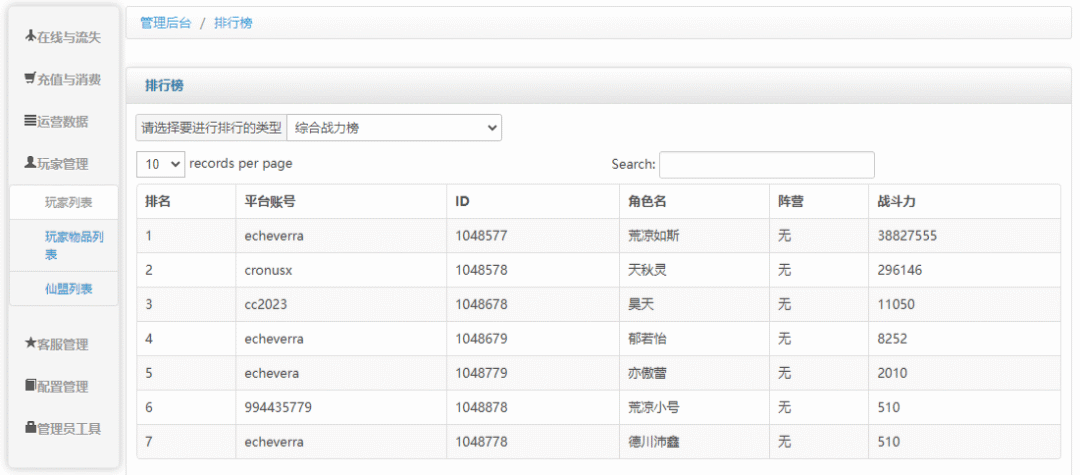Screen dimensions: 1080x475
Task: Click combat power value 296146
Action: point(900,271)
